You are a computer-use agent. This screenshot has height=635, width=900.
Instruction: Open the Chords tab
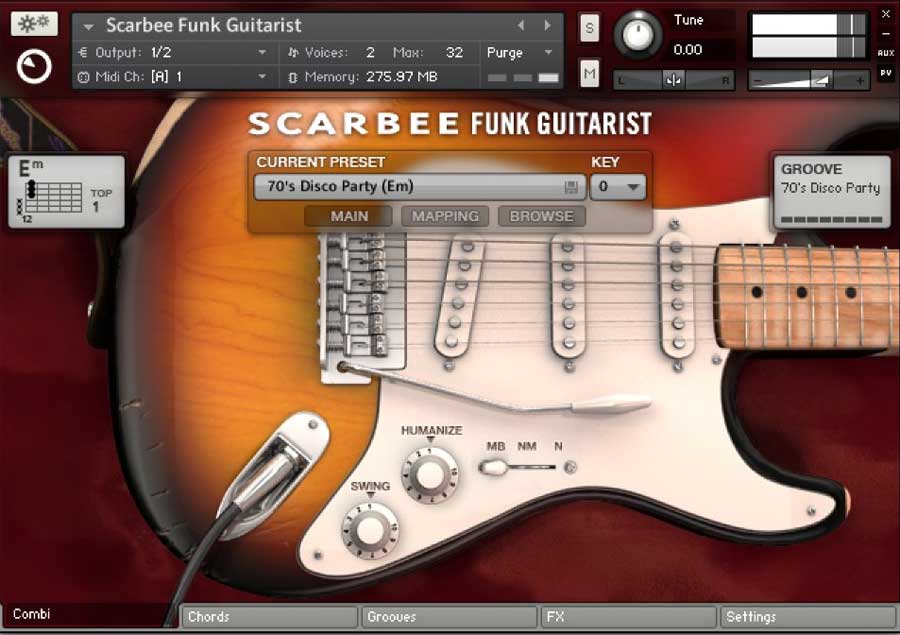(269, 617)
